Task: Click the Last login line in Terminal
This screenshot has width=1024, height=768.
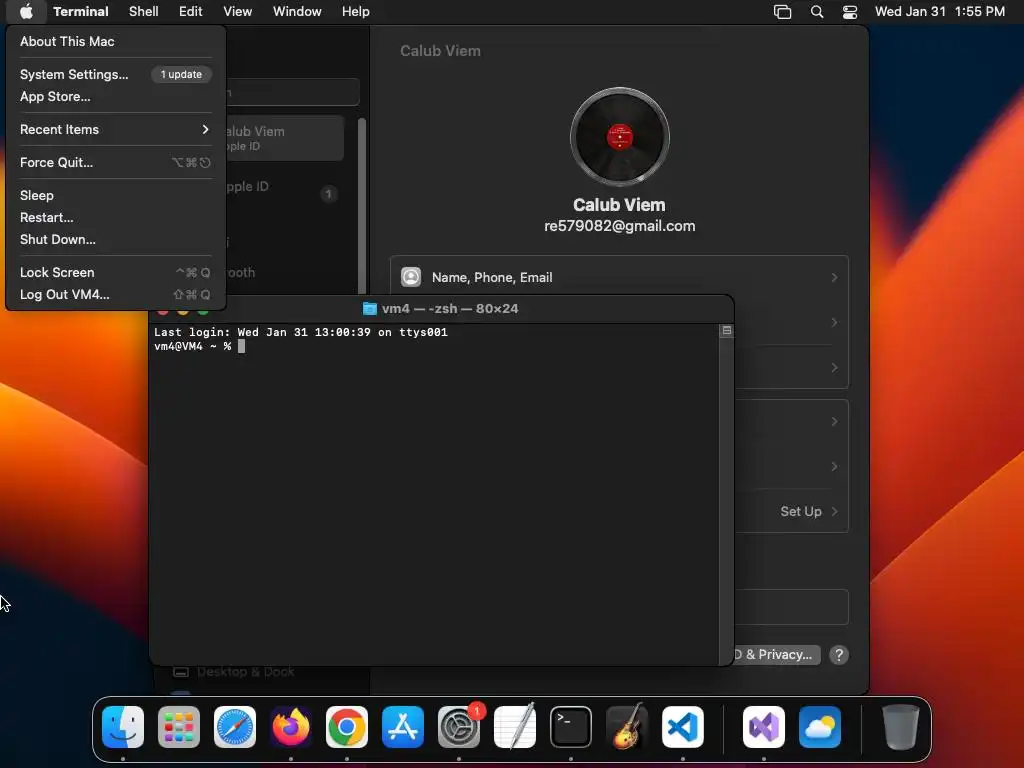Action: tap(301, 332)
